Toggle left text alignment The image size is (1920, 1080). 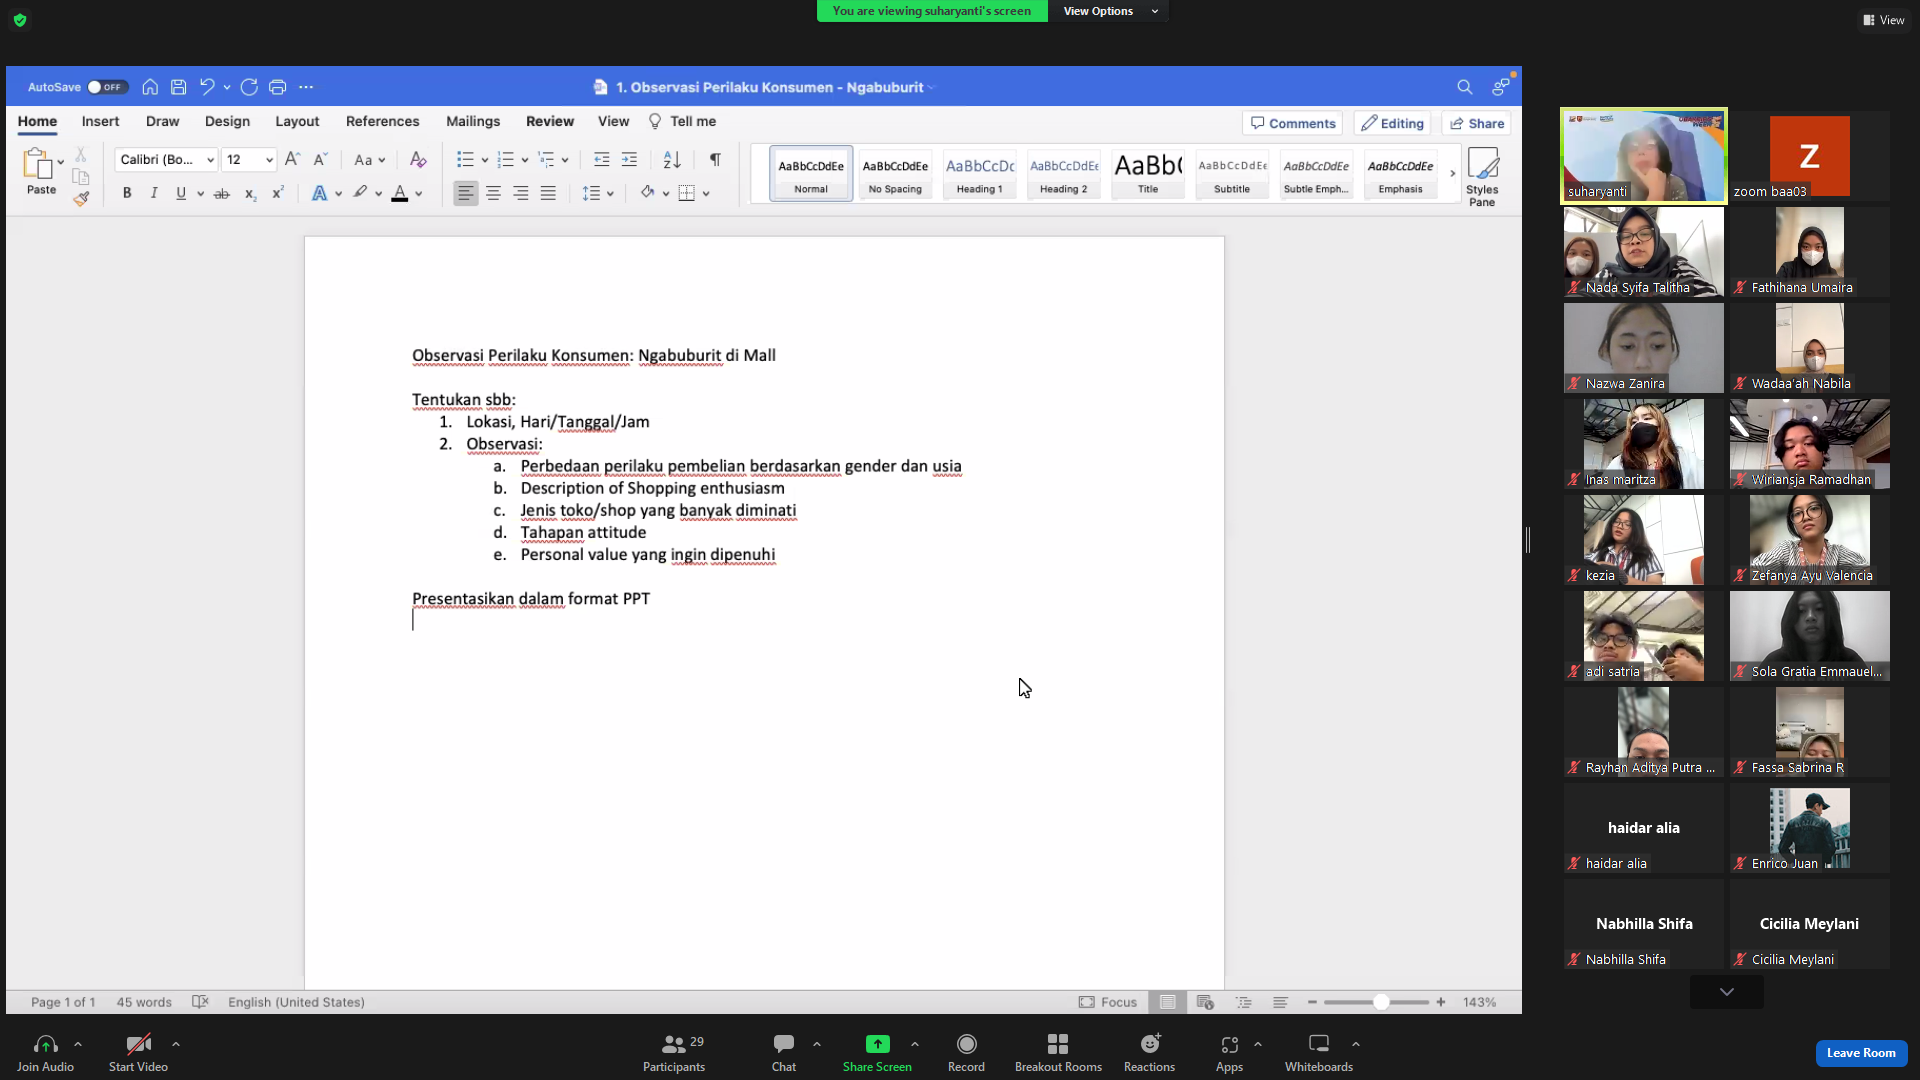pos(465,193)
